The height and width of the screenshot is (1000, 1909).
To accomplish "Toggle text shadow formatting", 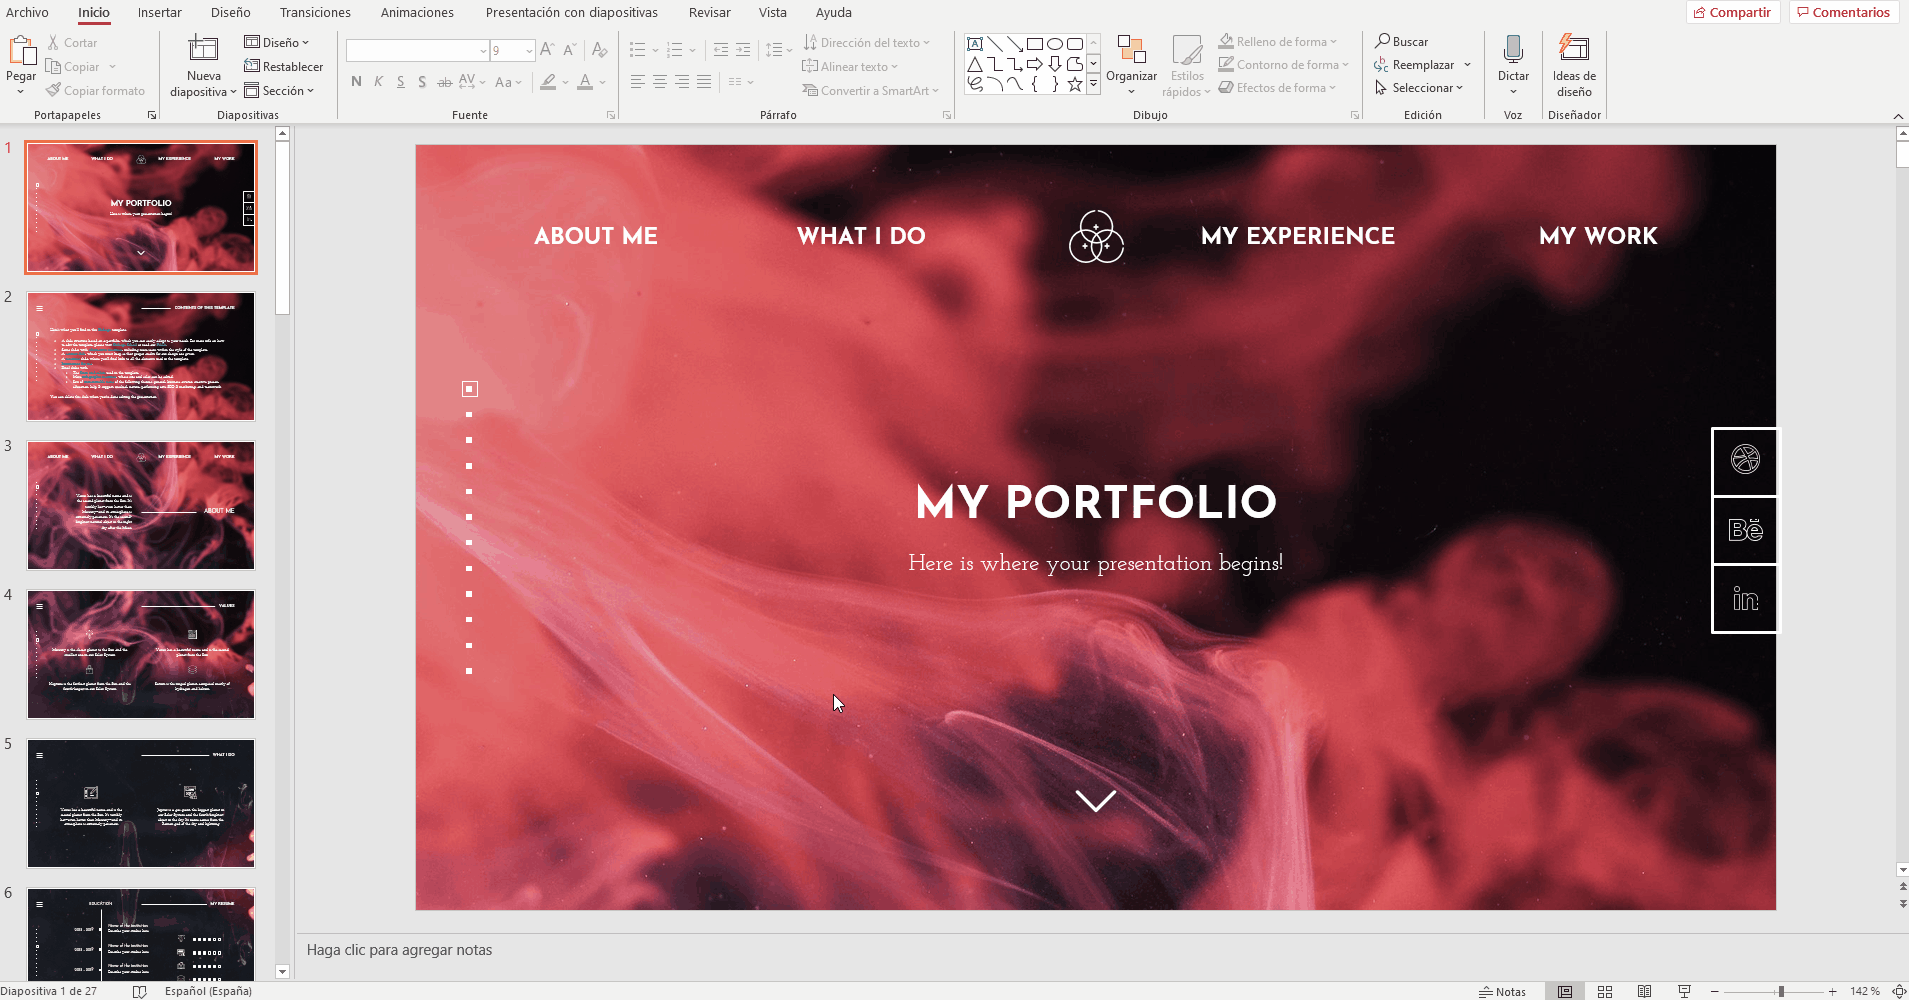I will [422, 82].
